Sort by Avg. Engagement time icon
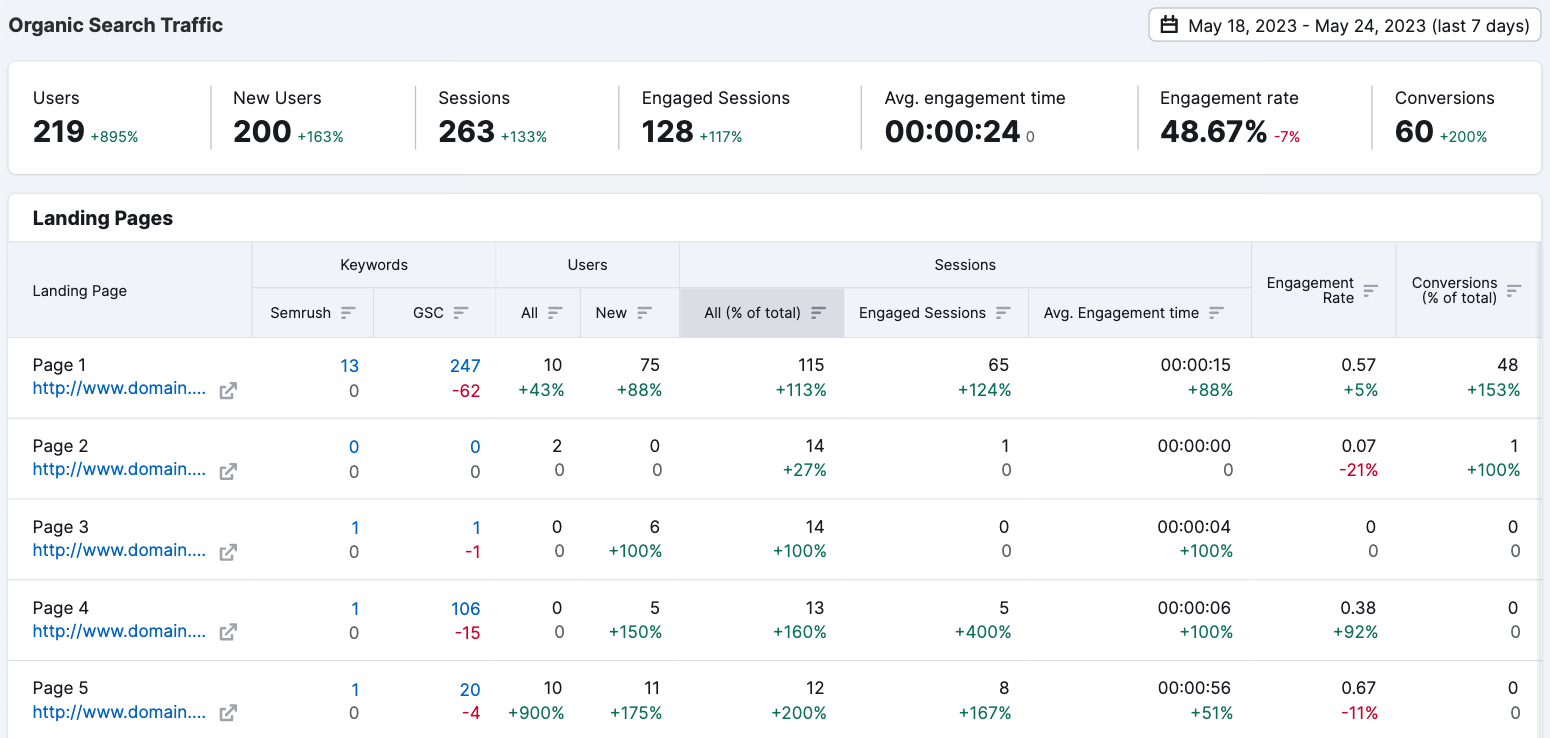This screenshot has width=1550, height=738. (x=1216, y=313)
